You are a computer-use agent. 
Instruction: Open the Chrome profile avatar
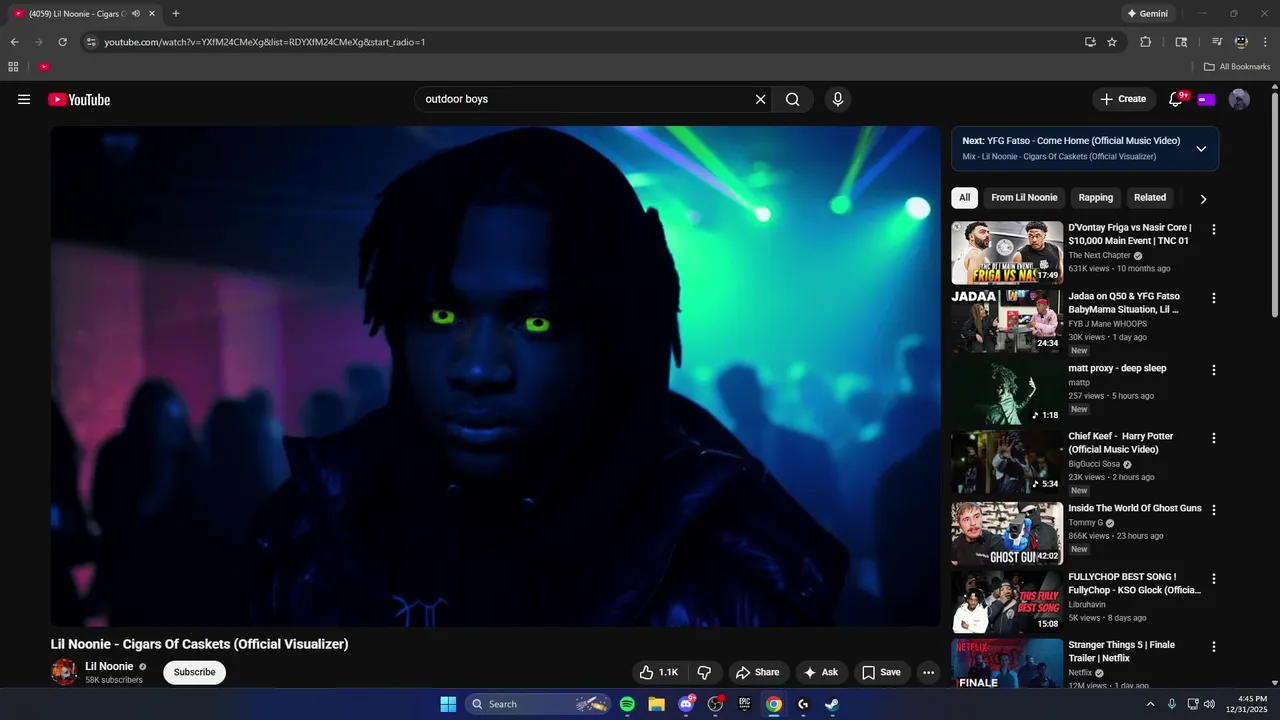[x=1241, y=42]
